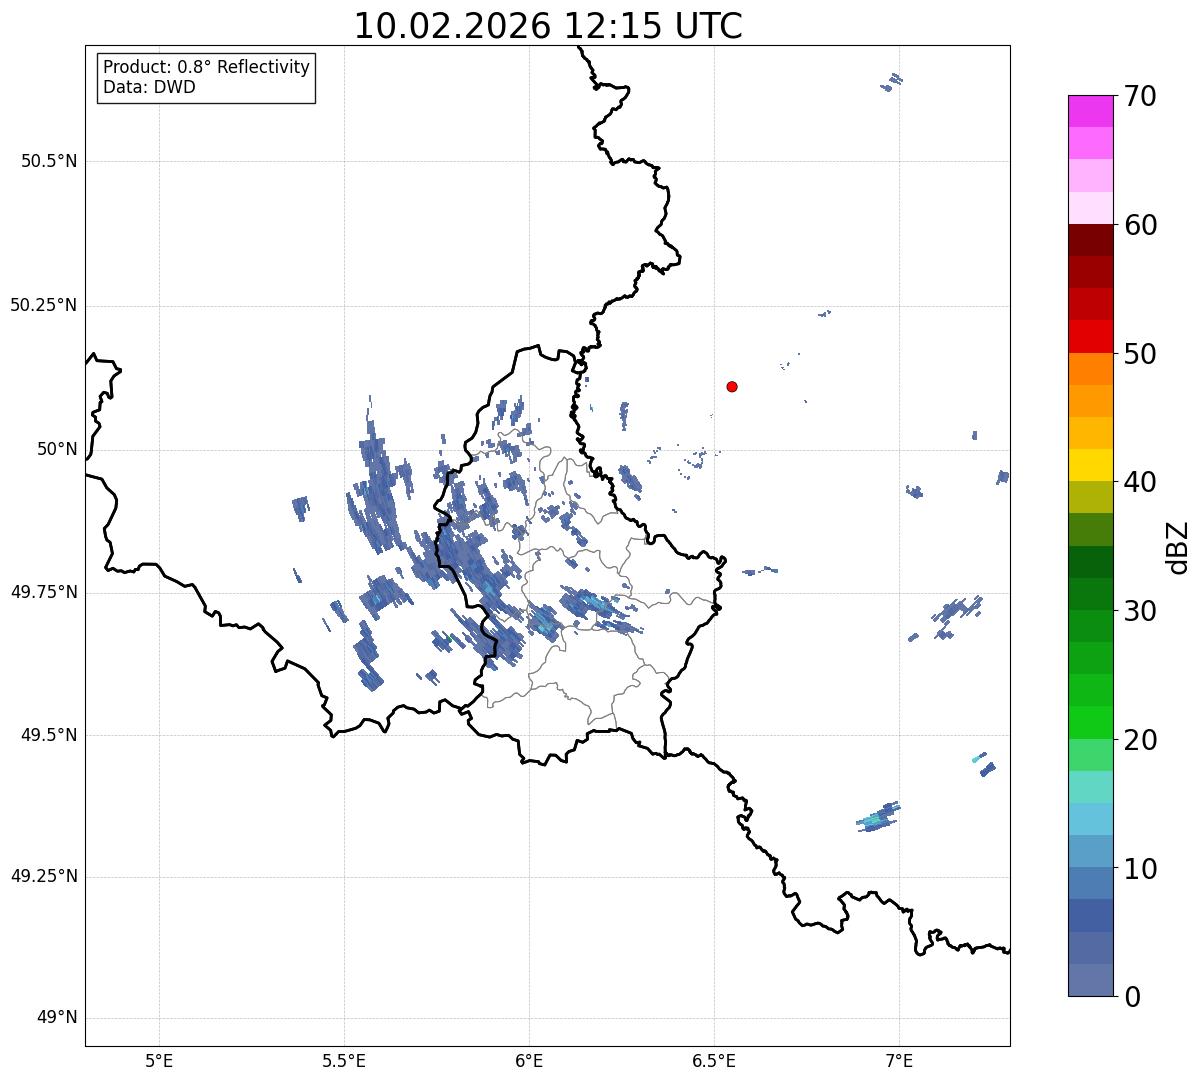The height and width of the screenshot is (1081, 1202).
Task: Click the title '10.02.2026 12:15 UTC'
Action: [548, 25]
